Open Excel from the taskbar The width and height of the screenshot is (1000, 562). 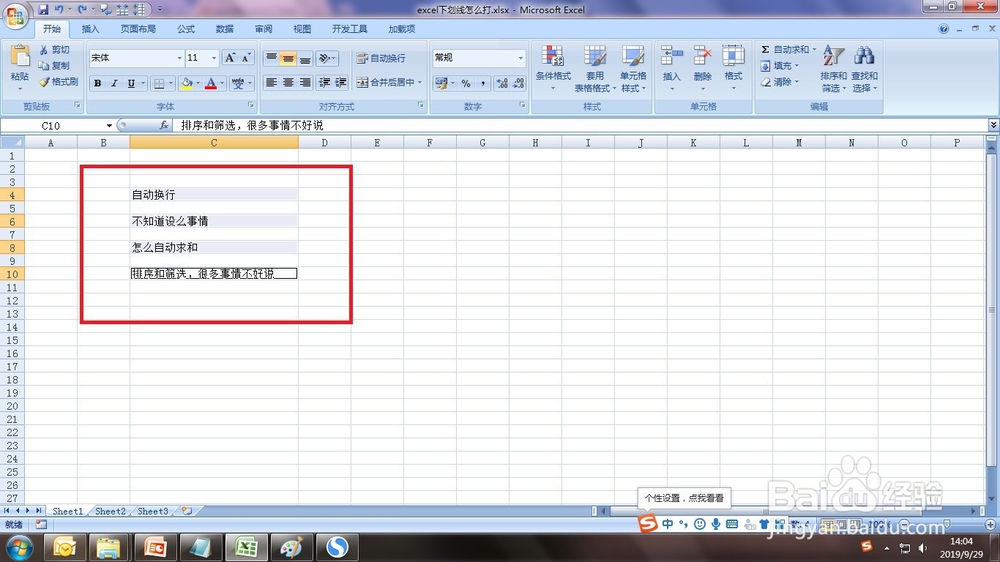coord(246,547)
